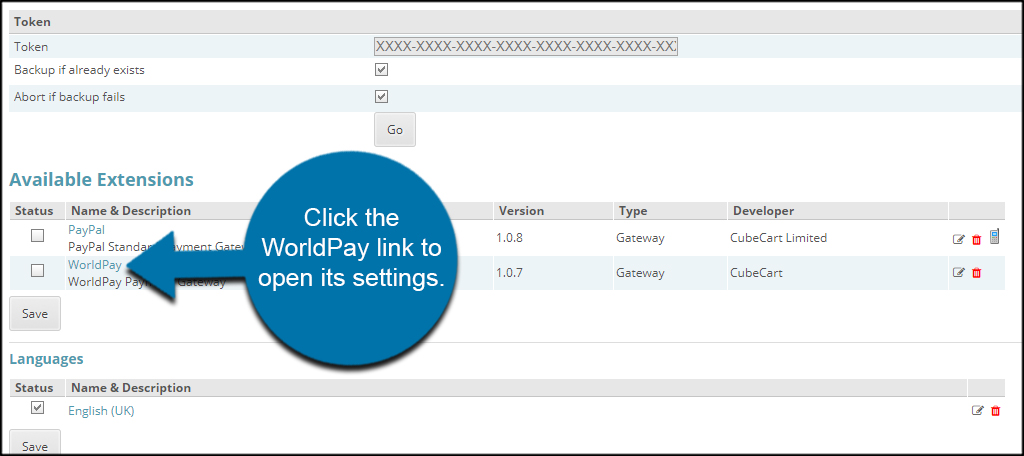
Task: Edit the PayPal extension
Action: tap(959, 239)
